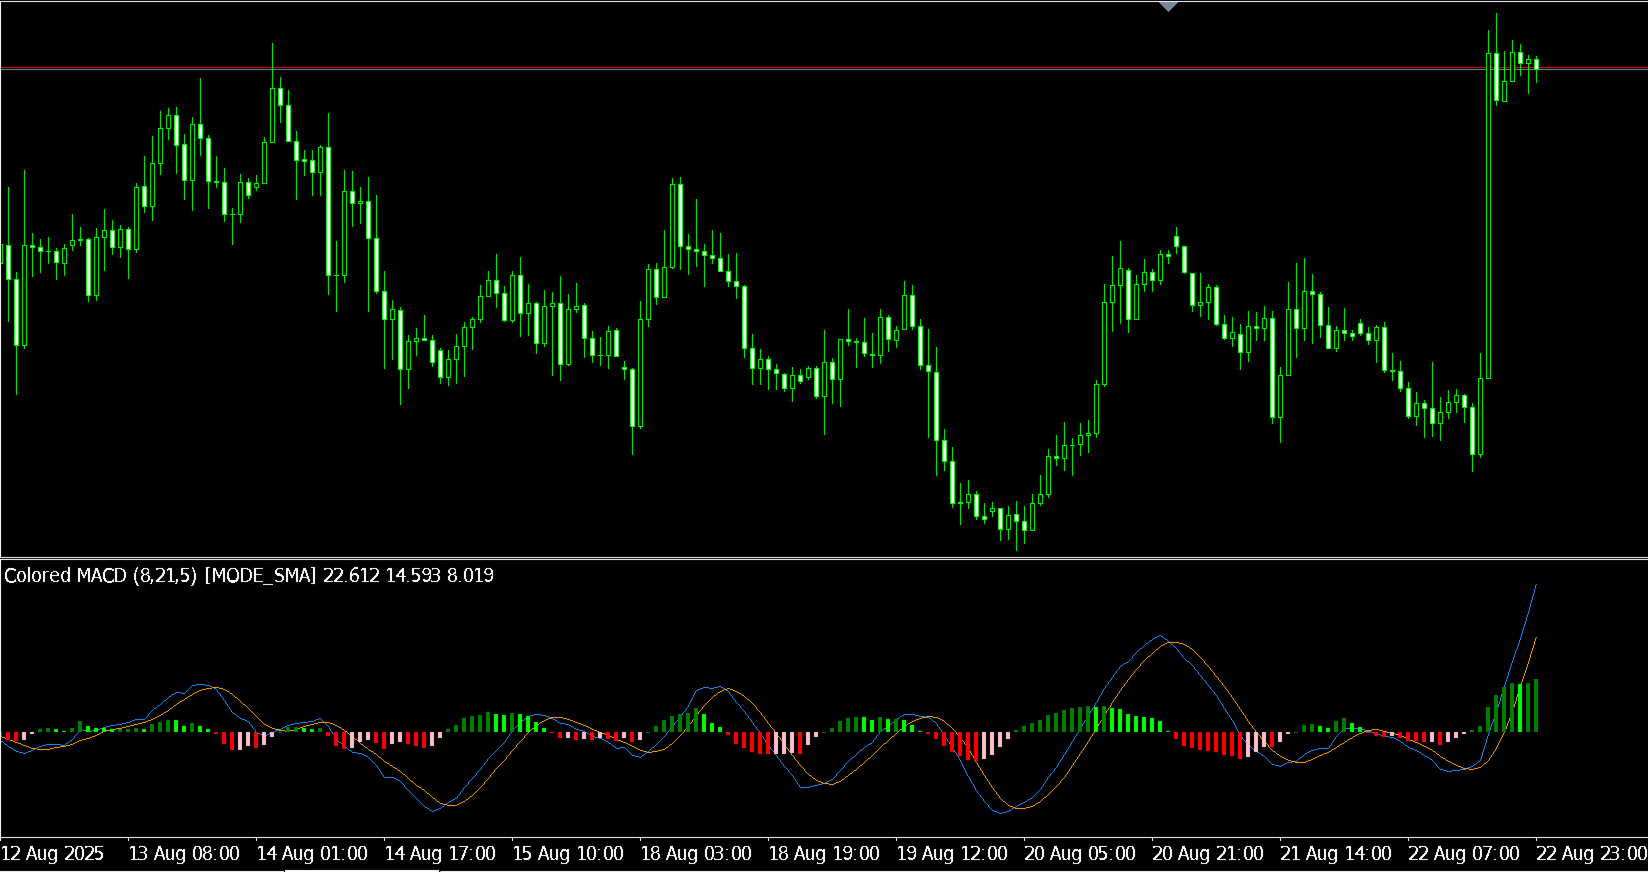Click the chart shift triangle marker

click(x=1168, y=6)
